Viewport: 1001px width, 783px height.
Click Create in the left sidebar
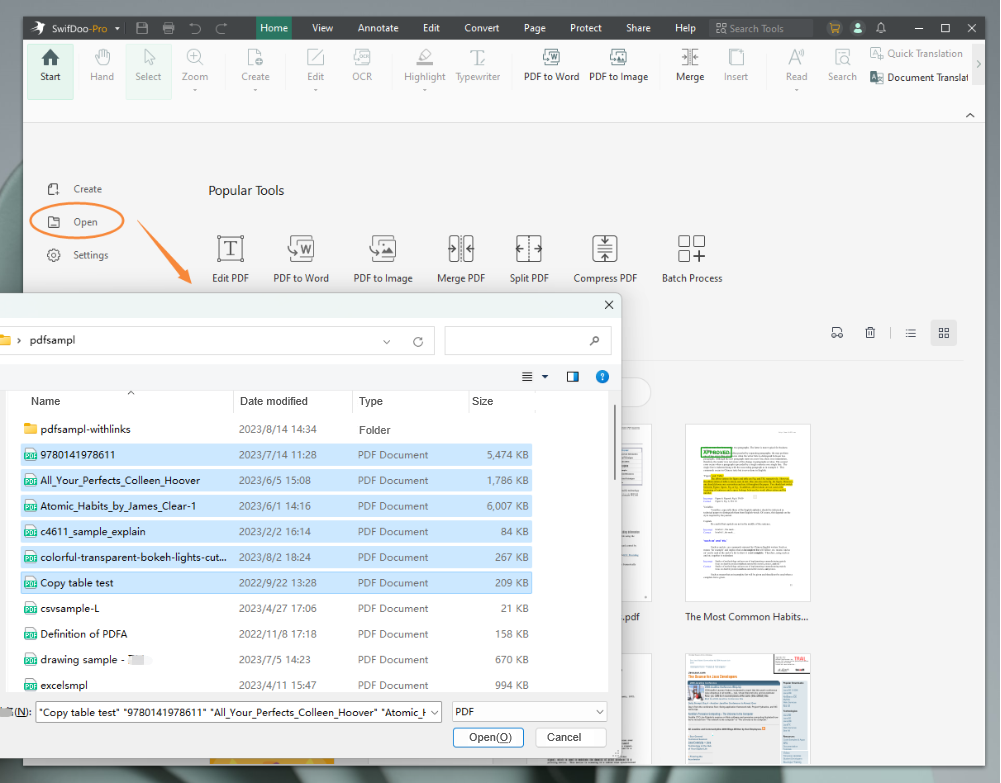pos(74,189)
